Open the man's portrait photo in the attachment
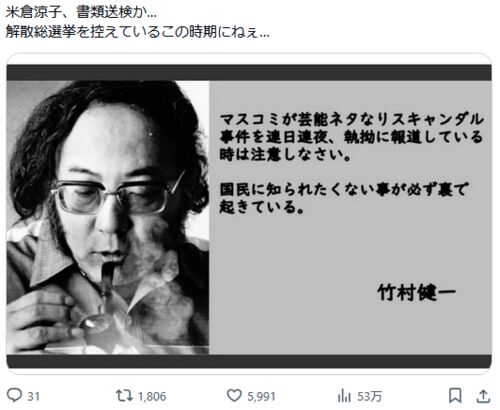500x410 pixels. coord(108,217)
